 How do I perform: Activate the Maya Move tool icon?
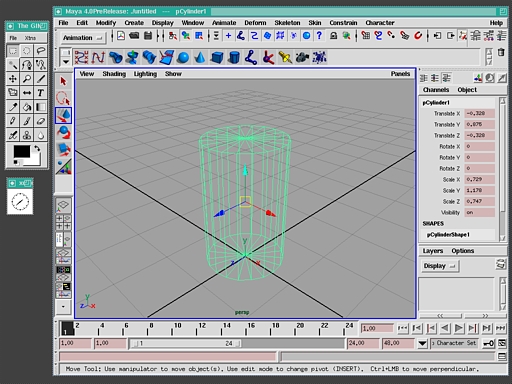click(x=63, y=115)
